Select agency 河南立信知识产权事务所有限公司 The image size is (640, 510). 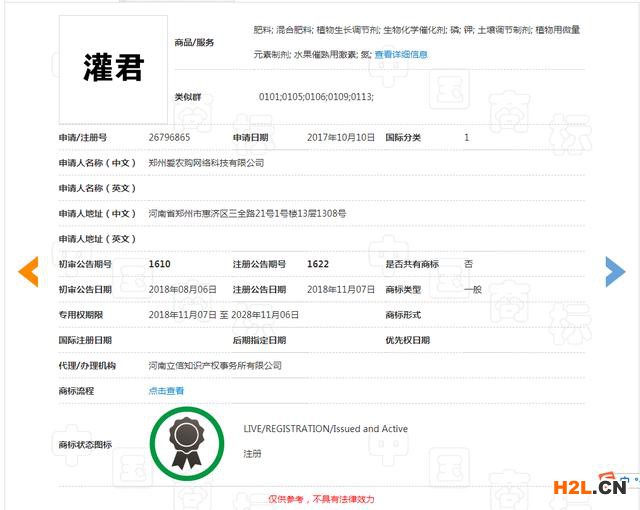pos(215,365)
